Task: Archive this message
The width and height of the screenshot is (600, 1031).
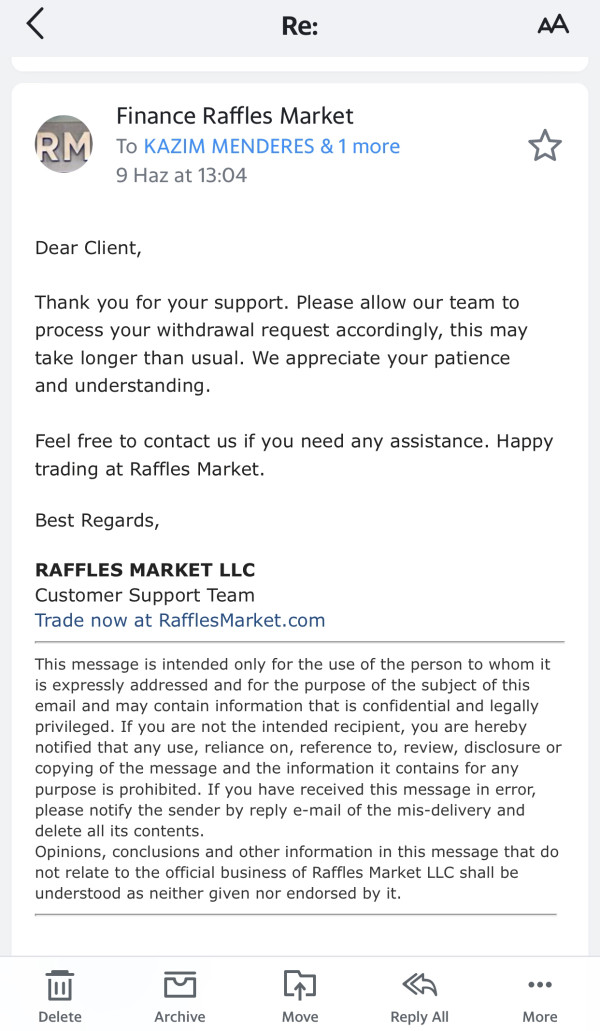Action: pyautogui.click(x=180, y=995)
